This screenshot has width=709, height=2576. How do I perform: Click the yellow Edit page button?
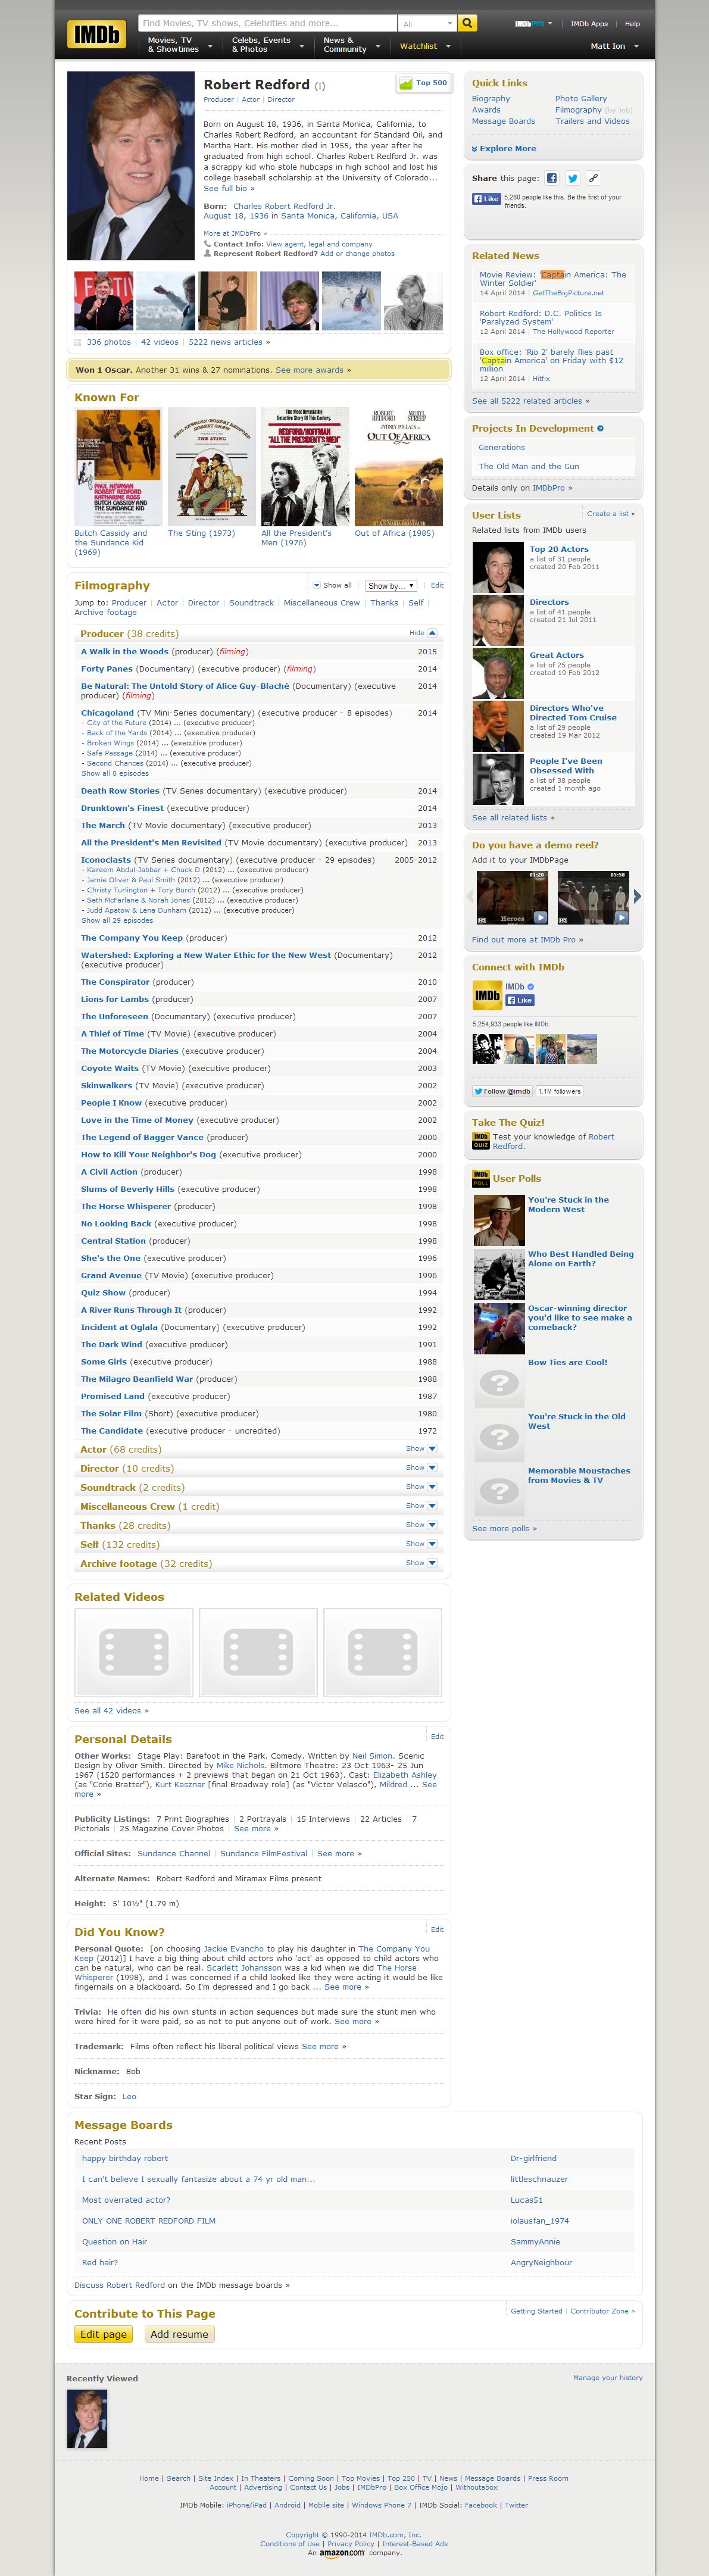(x=103, y=2333)
